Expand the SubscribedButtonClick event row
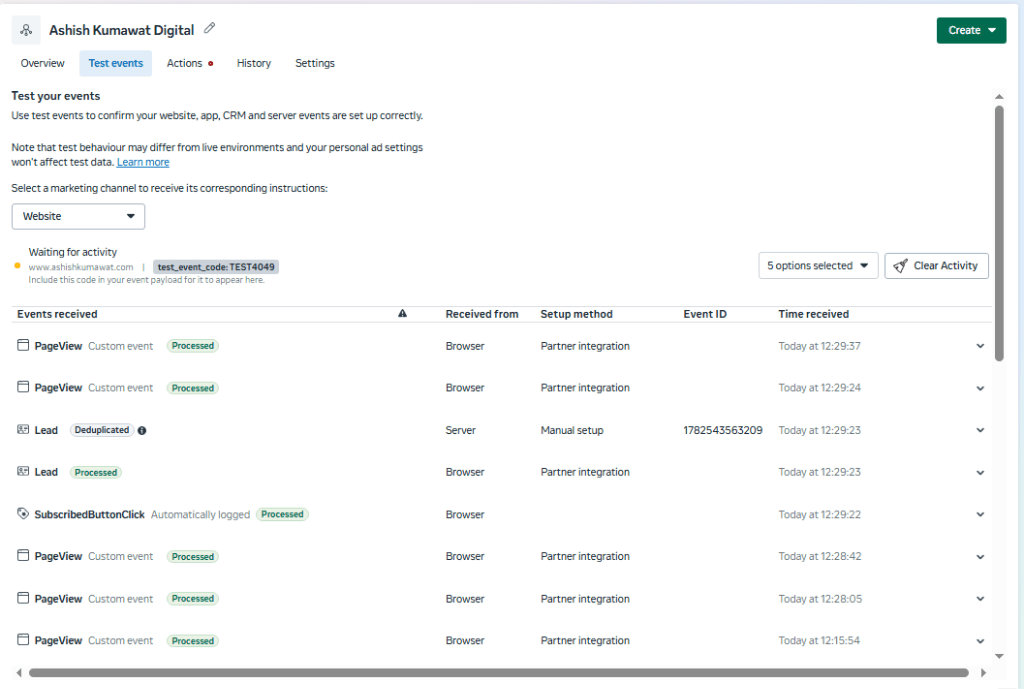 pyautogui.click(x=980, y=515)
